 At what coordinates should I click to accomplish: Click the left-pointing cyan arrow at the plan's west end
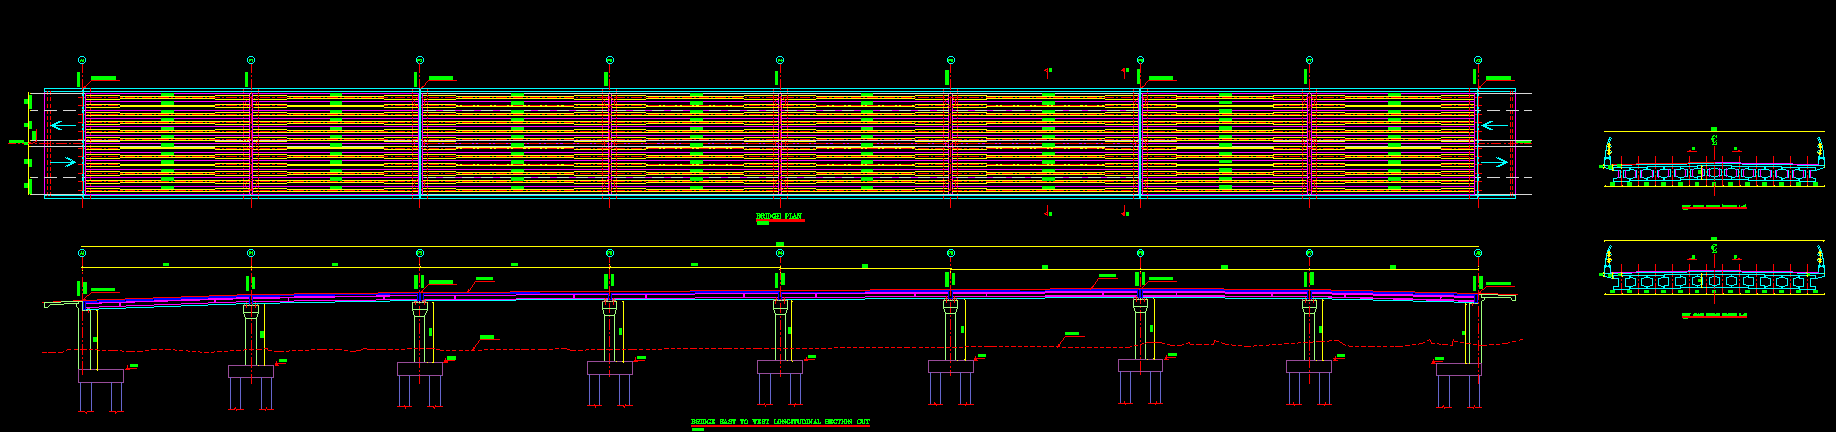[62, 125]
